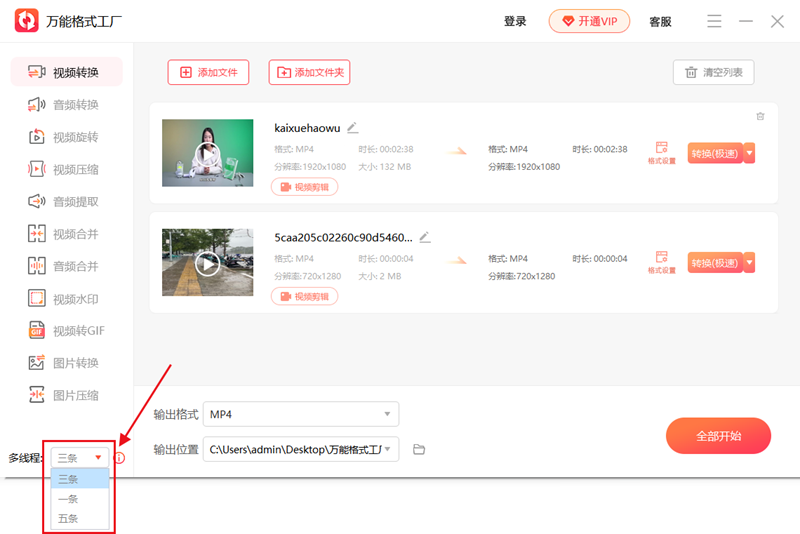Viewport: 800px width, 534px height.
Task: Click 清空列表 to clear list
Action: click(x=713, y=72)
